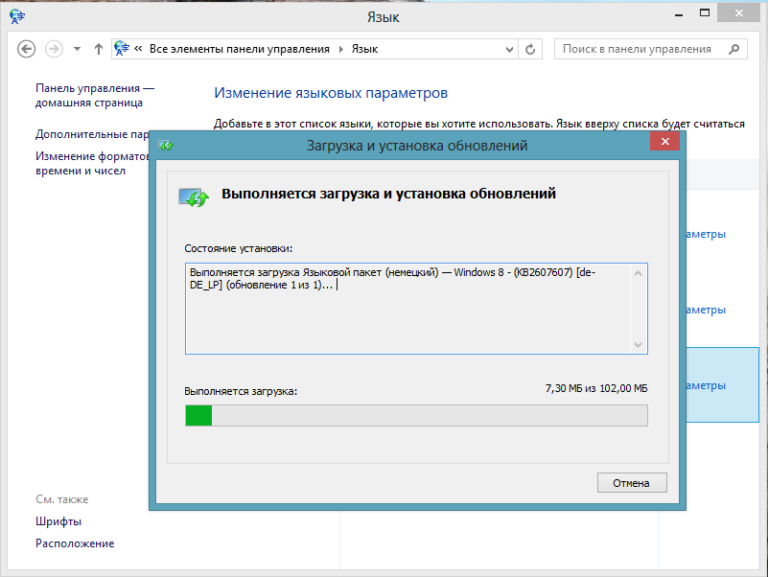Click the Язык window system icon

pyautogui.click(x=17, y=17)
